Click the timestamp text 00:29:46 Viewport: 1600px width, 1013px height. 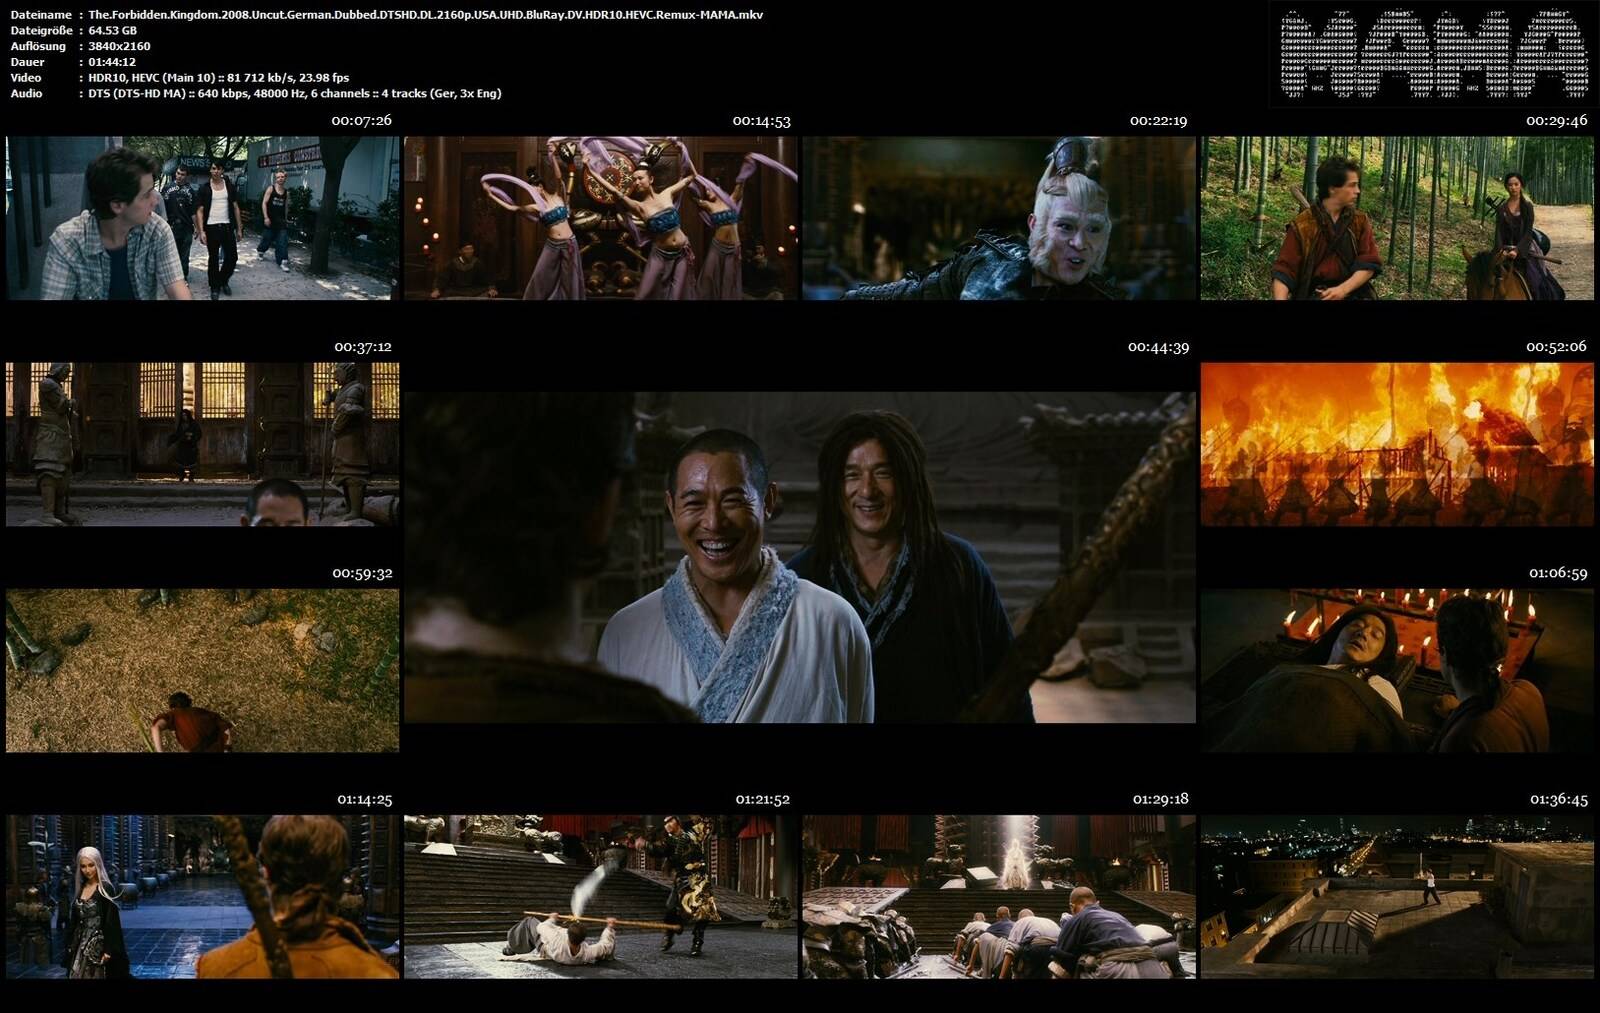1557,120
